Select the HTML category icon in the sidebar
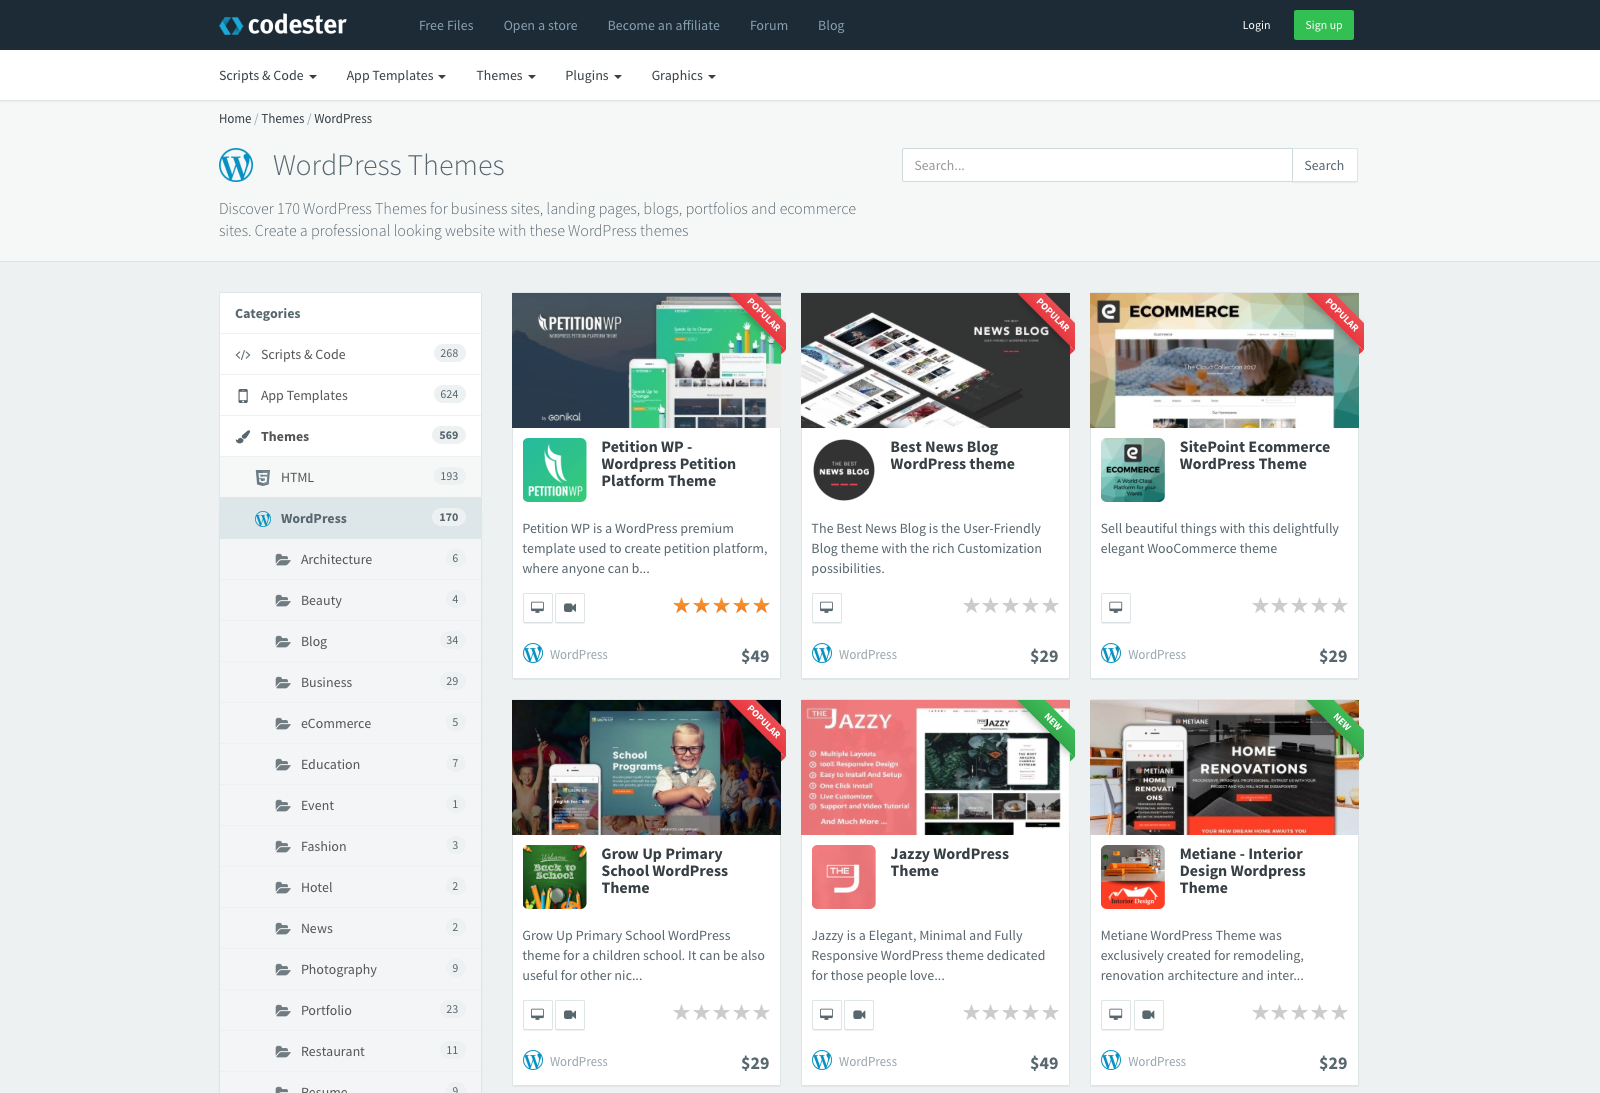Viewport: 1600px width, 1093px height. [263, 477]
